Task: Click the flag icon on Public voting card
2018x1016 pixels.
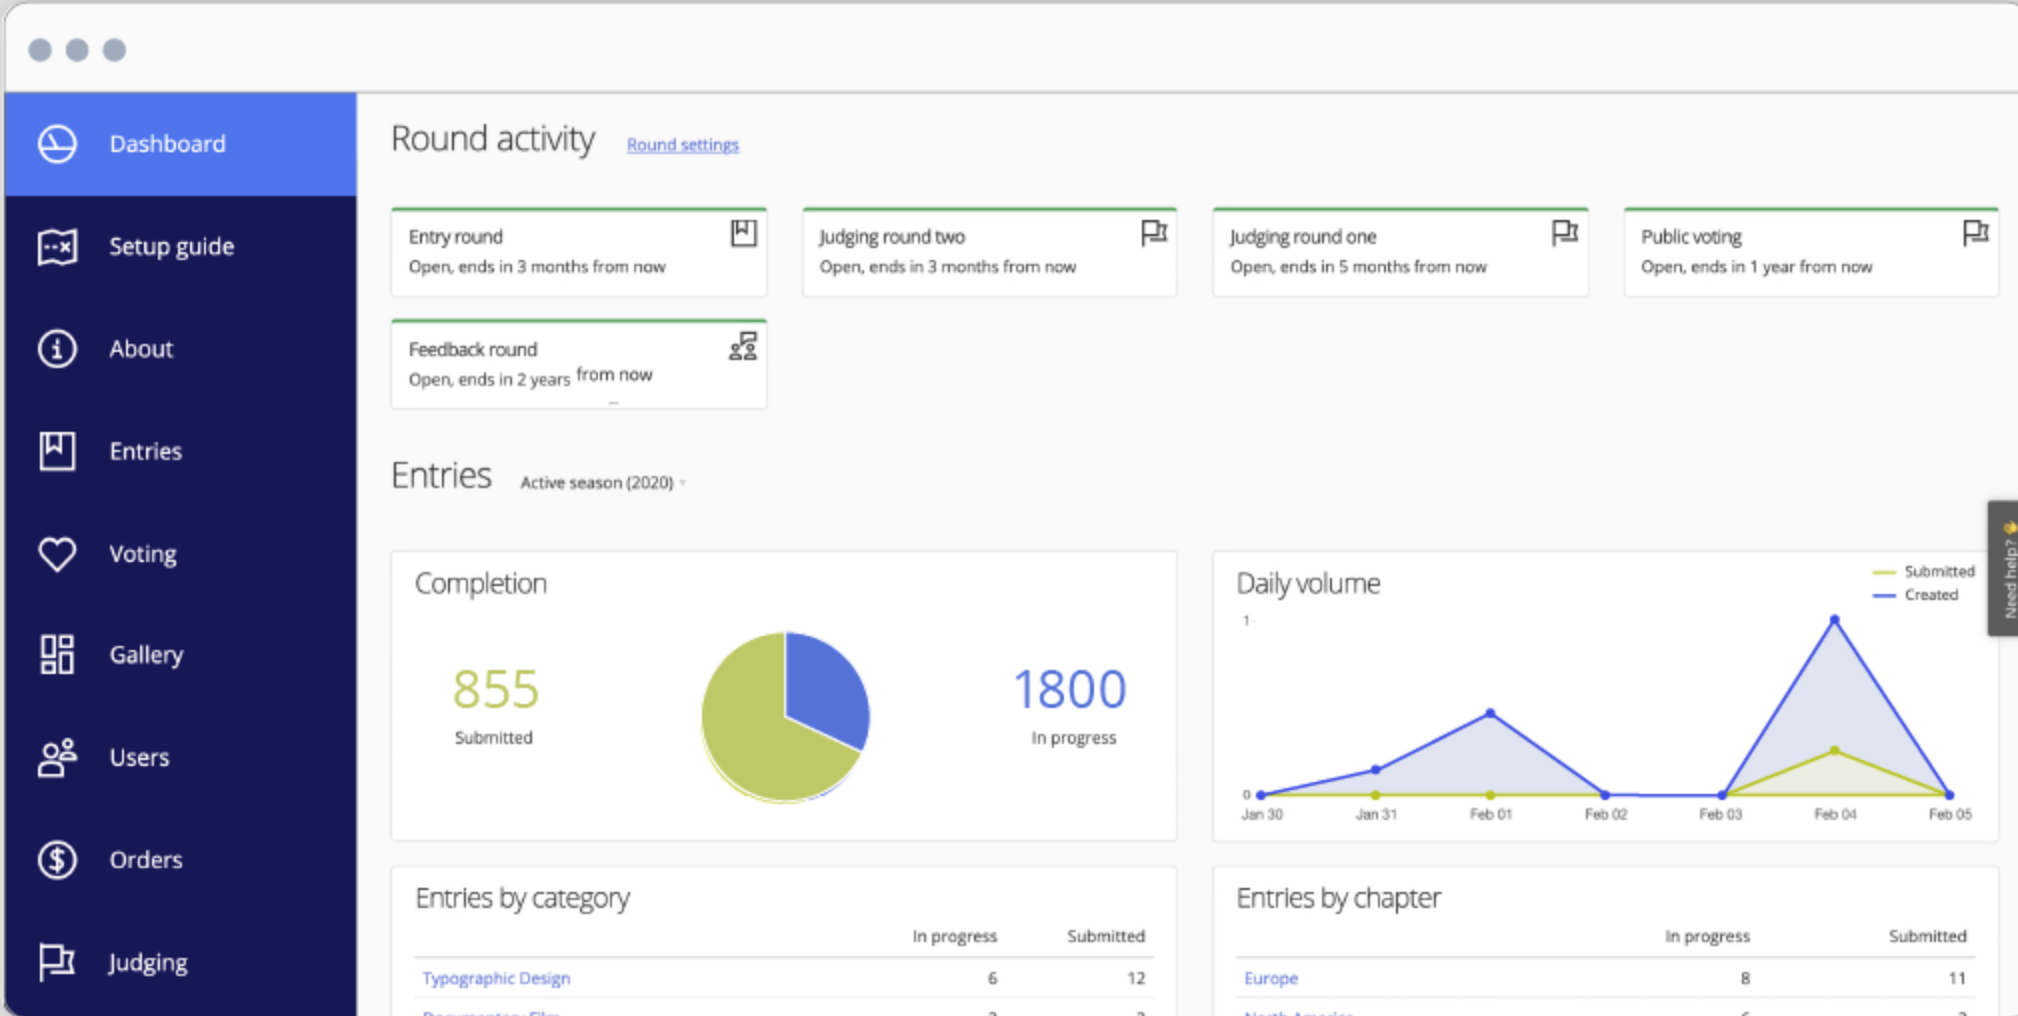Action: point(1976,233)
